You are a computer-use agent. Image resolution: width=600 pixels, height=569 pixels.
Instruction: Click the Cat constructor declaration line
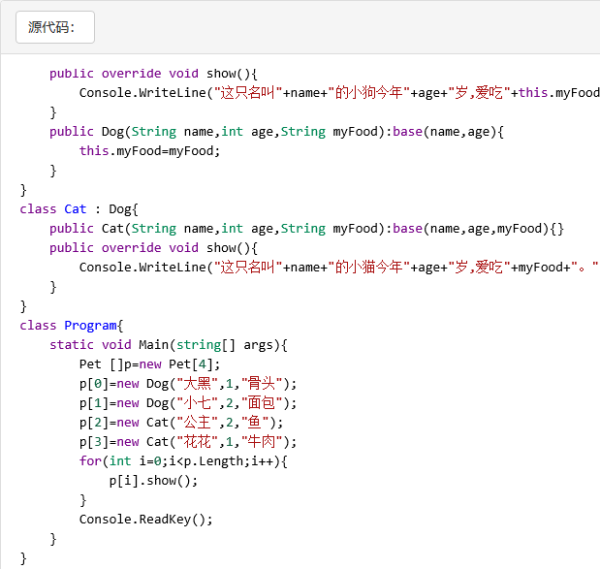(307, 228)
